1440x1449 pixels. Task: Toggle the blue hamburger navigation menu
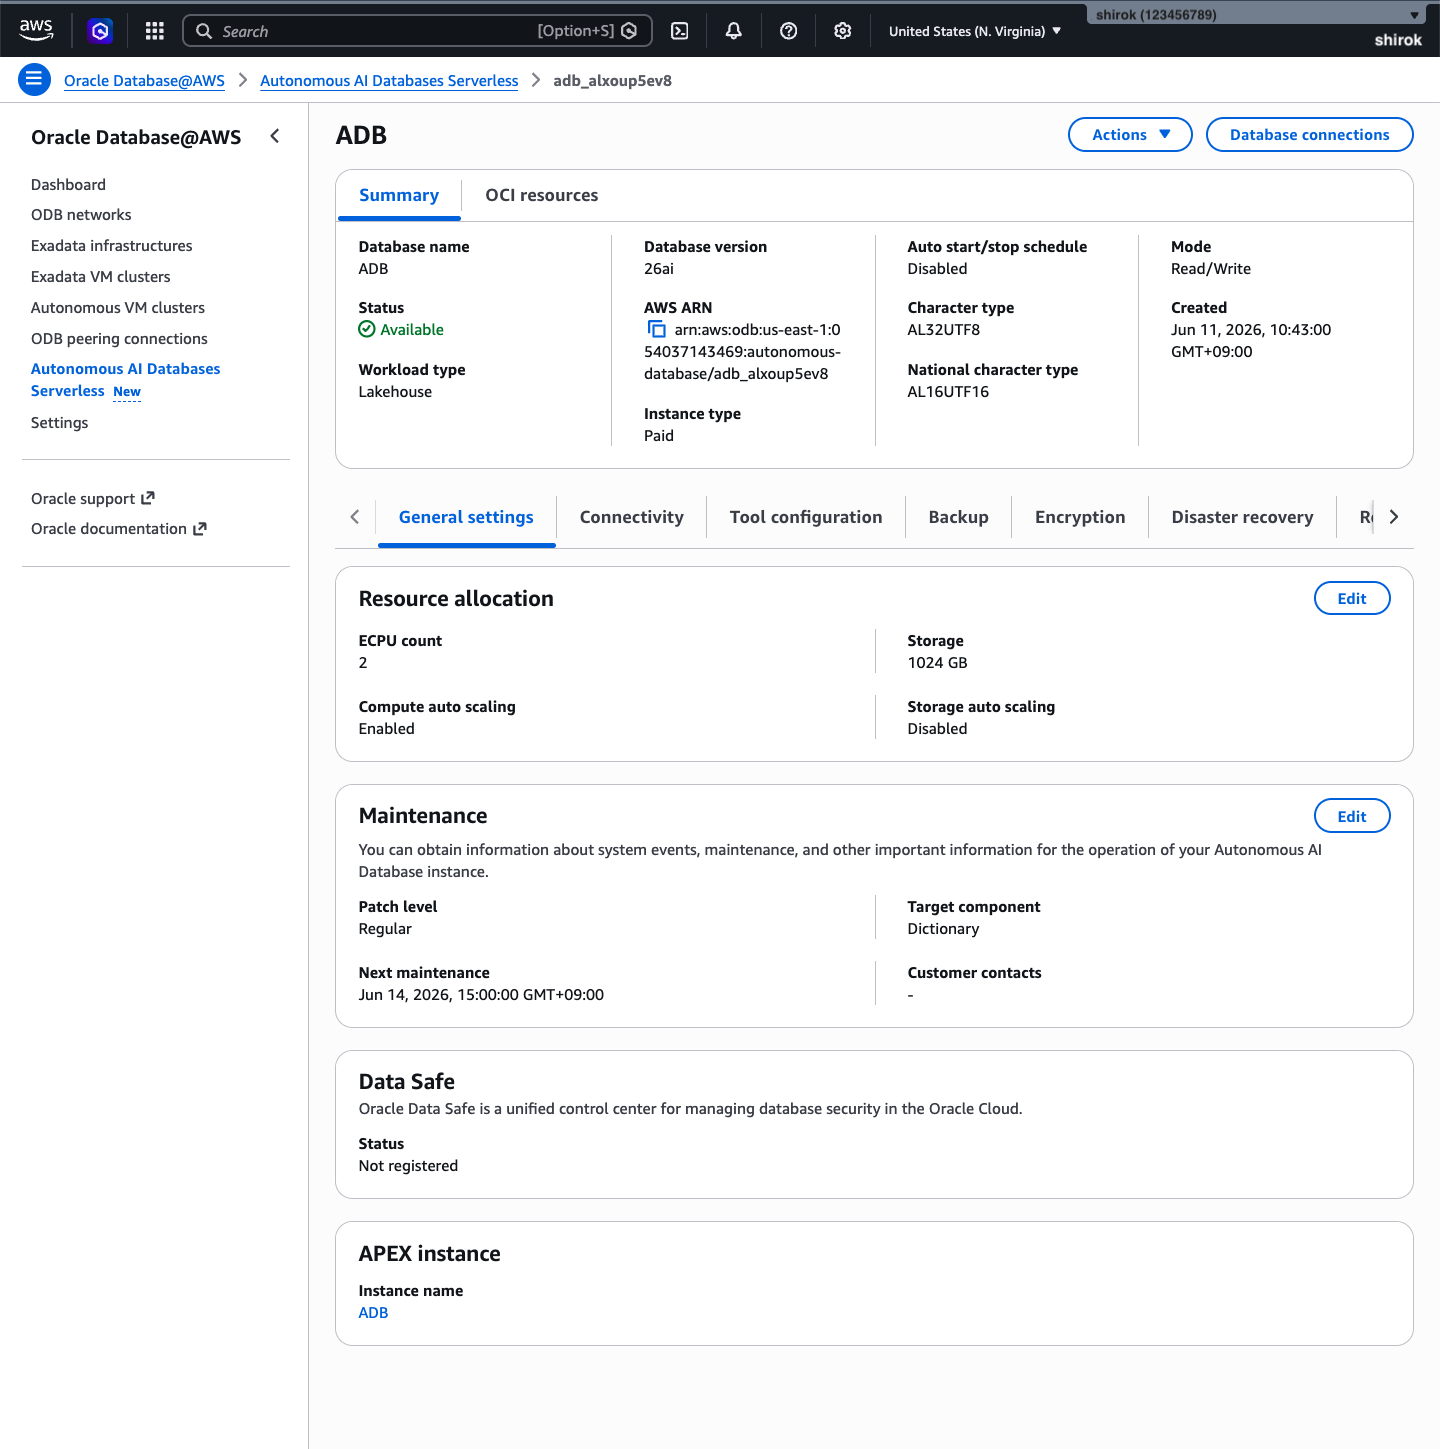pos(34,80)
